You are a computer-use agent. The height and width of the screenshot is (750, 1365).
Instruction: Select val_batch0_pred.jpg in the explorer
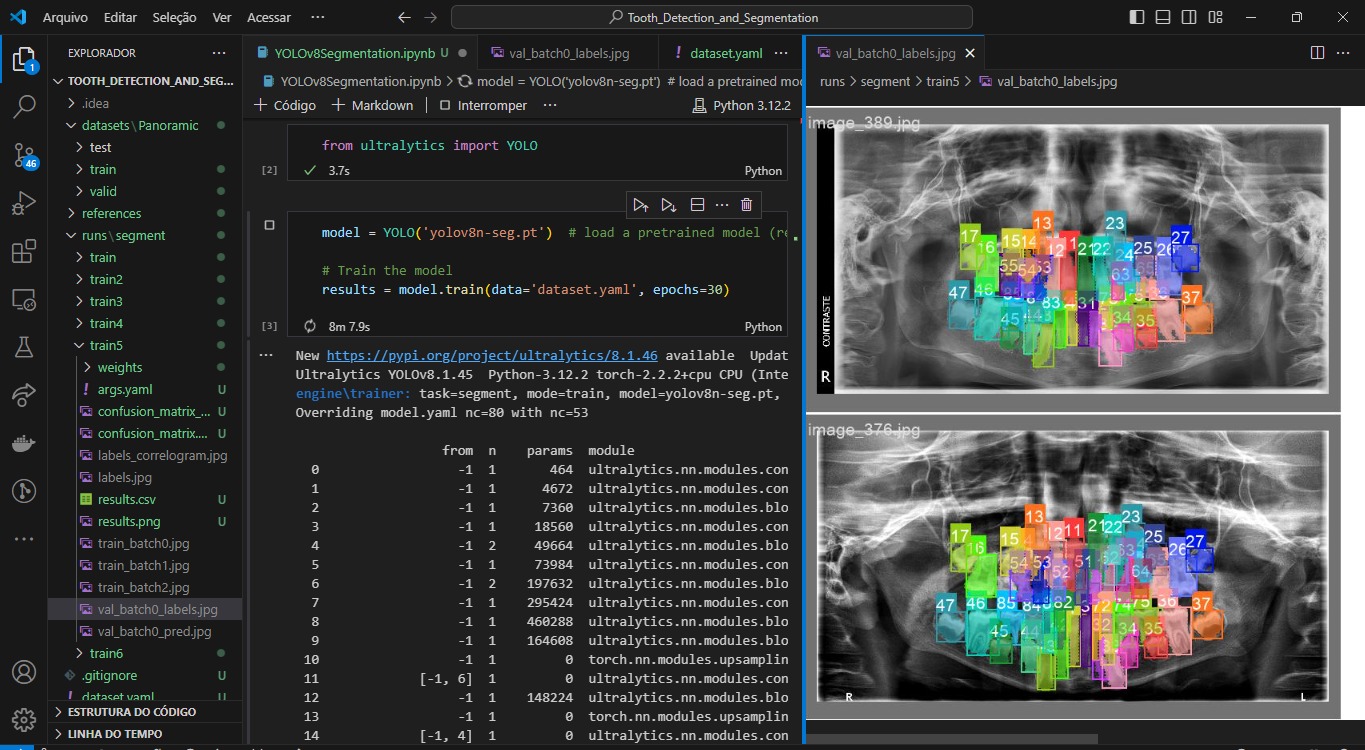click(154, 631)
